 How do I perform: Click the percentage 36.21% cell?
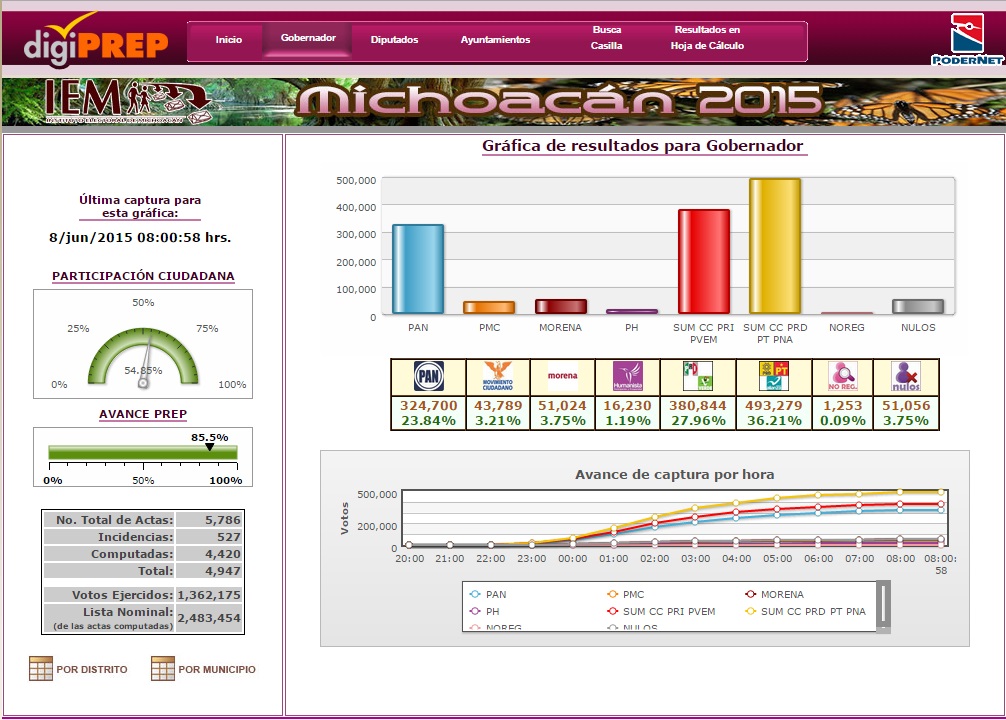click(774, 421)
